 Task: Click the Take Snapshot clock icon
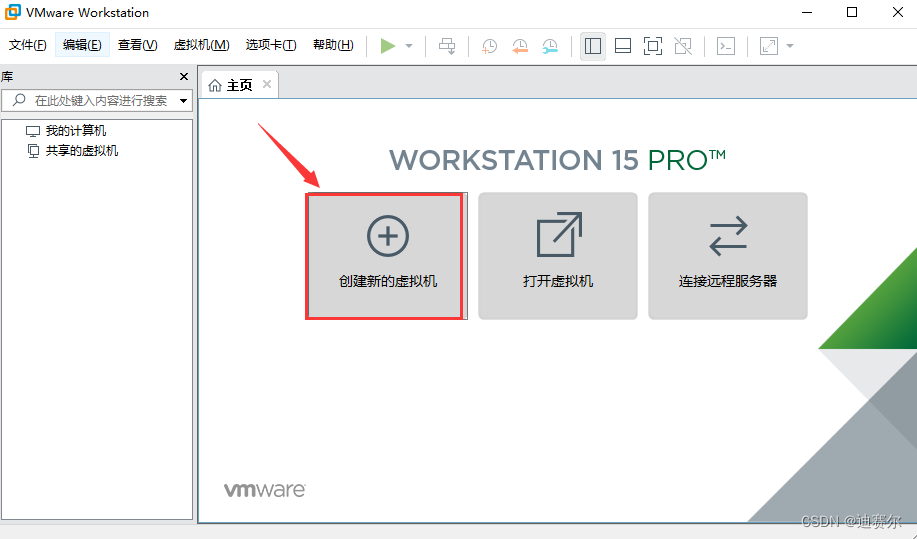[x=489, y=46]
